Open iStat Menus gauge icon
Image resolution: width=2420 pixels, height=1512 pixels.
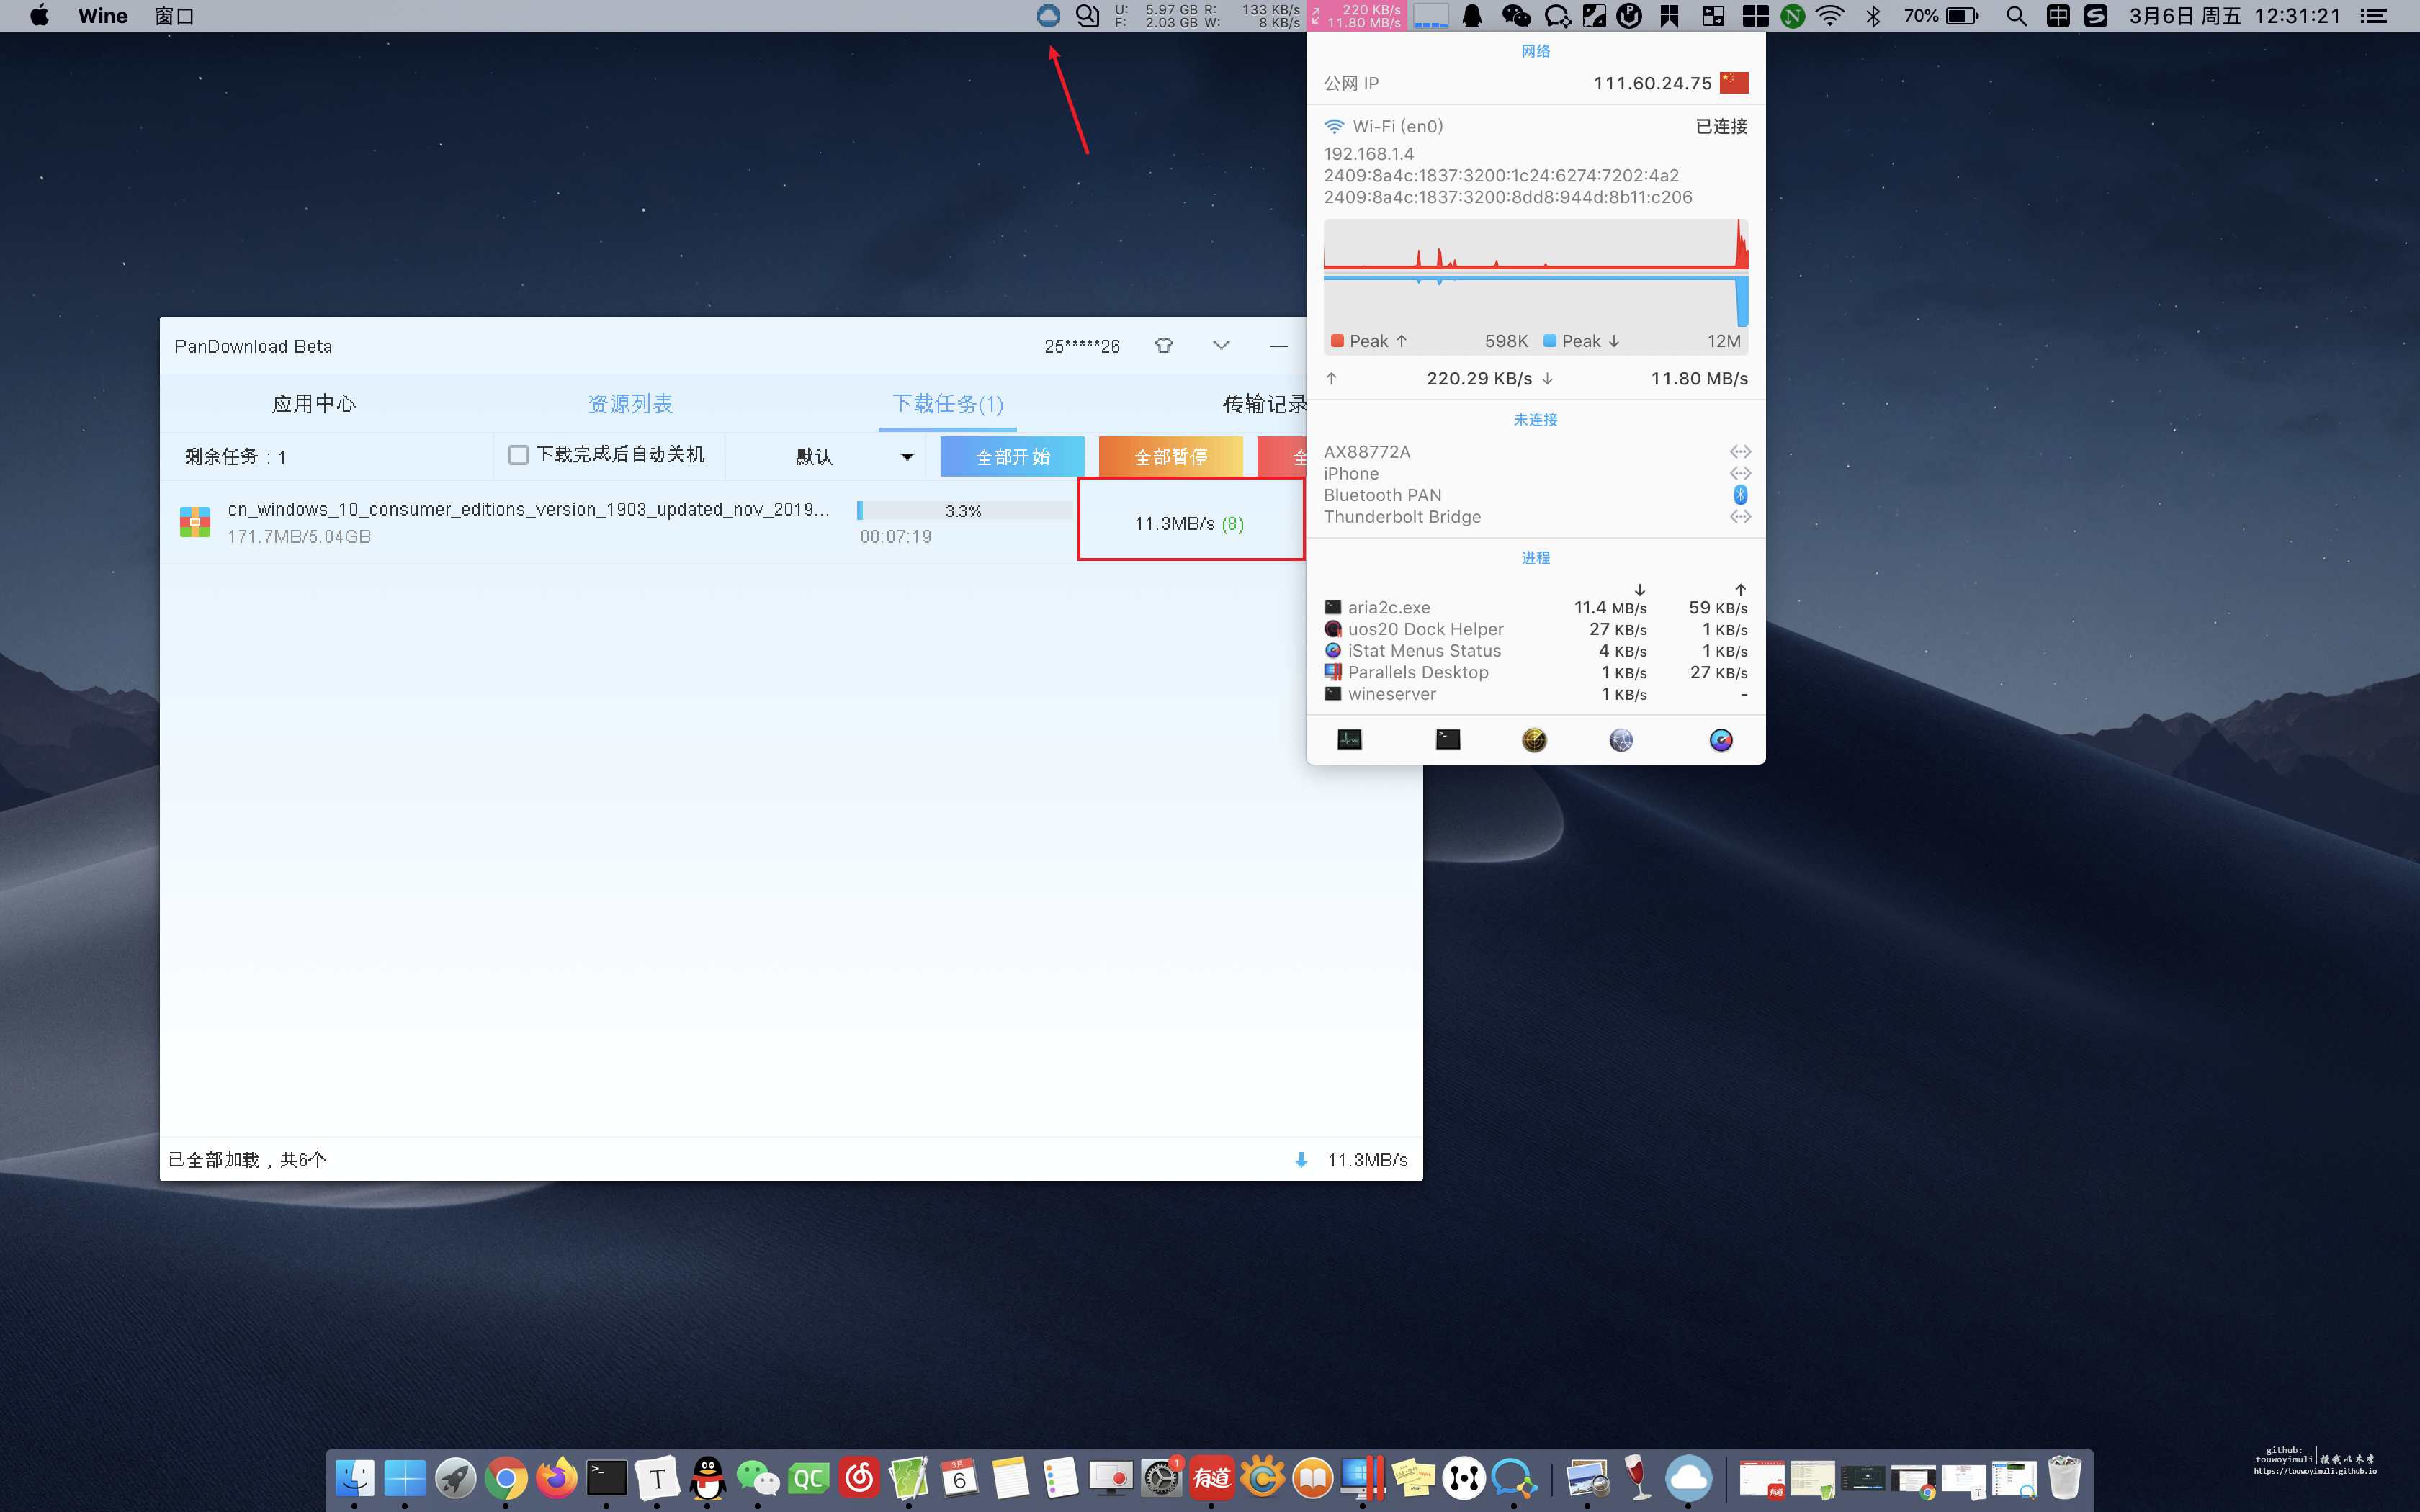tap(1720, 739)
